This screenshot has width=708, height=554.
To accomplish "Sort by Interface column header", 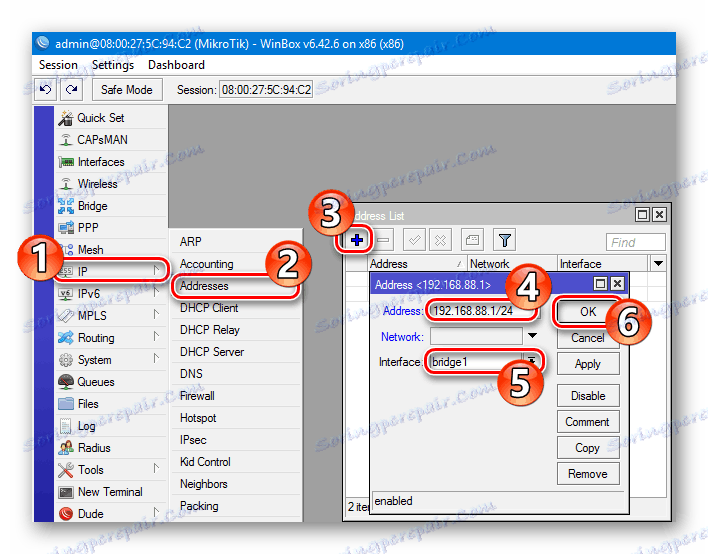I will [x=602, y=264].
